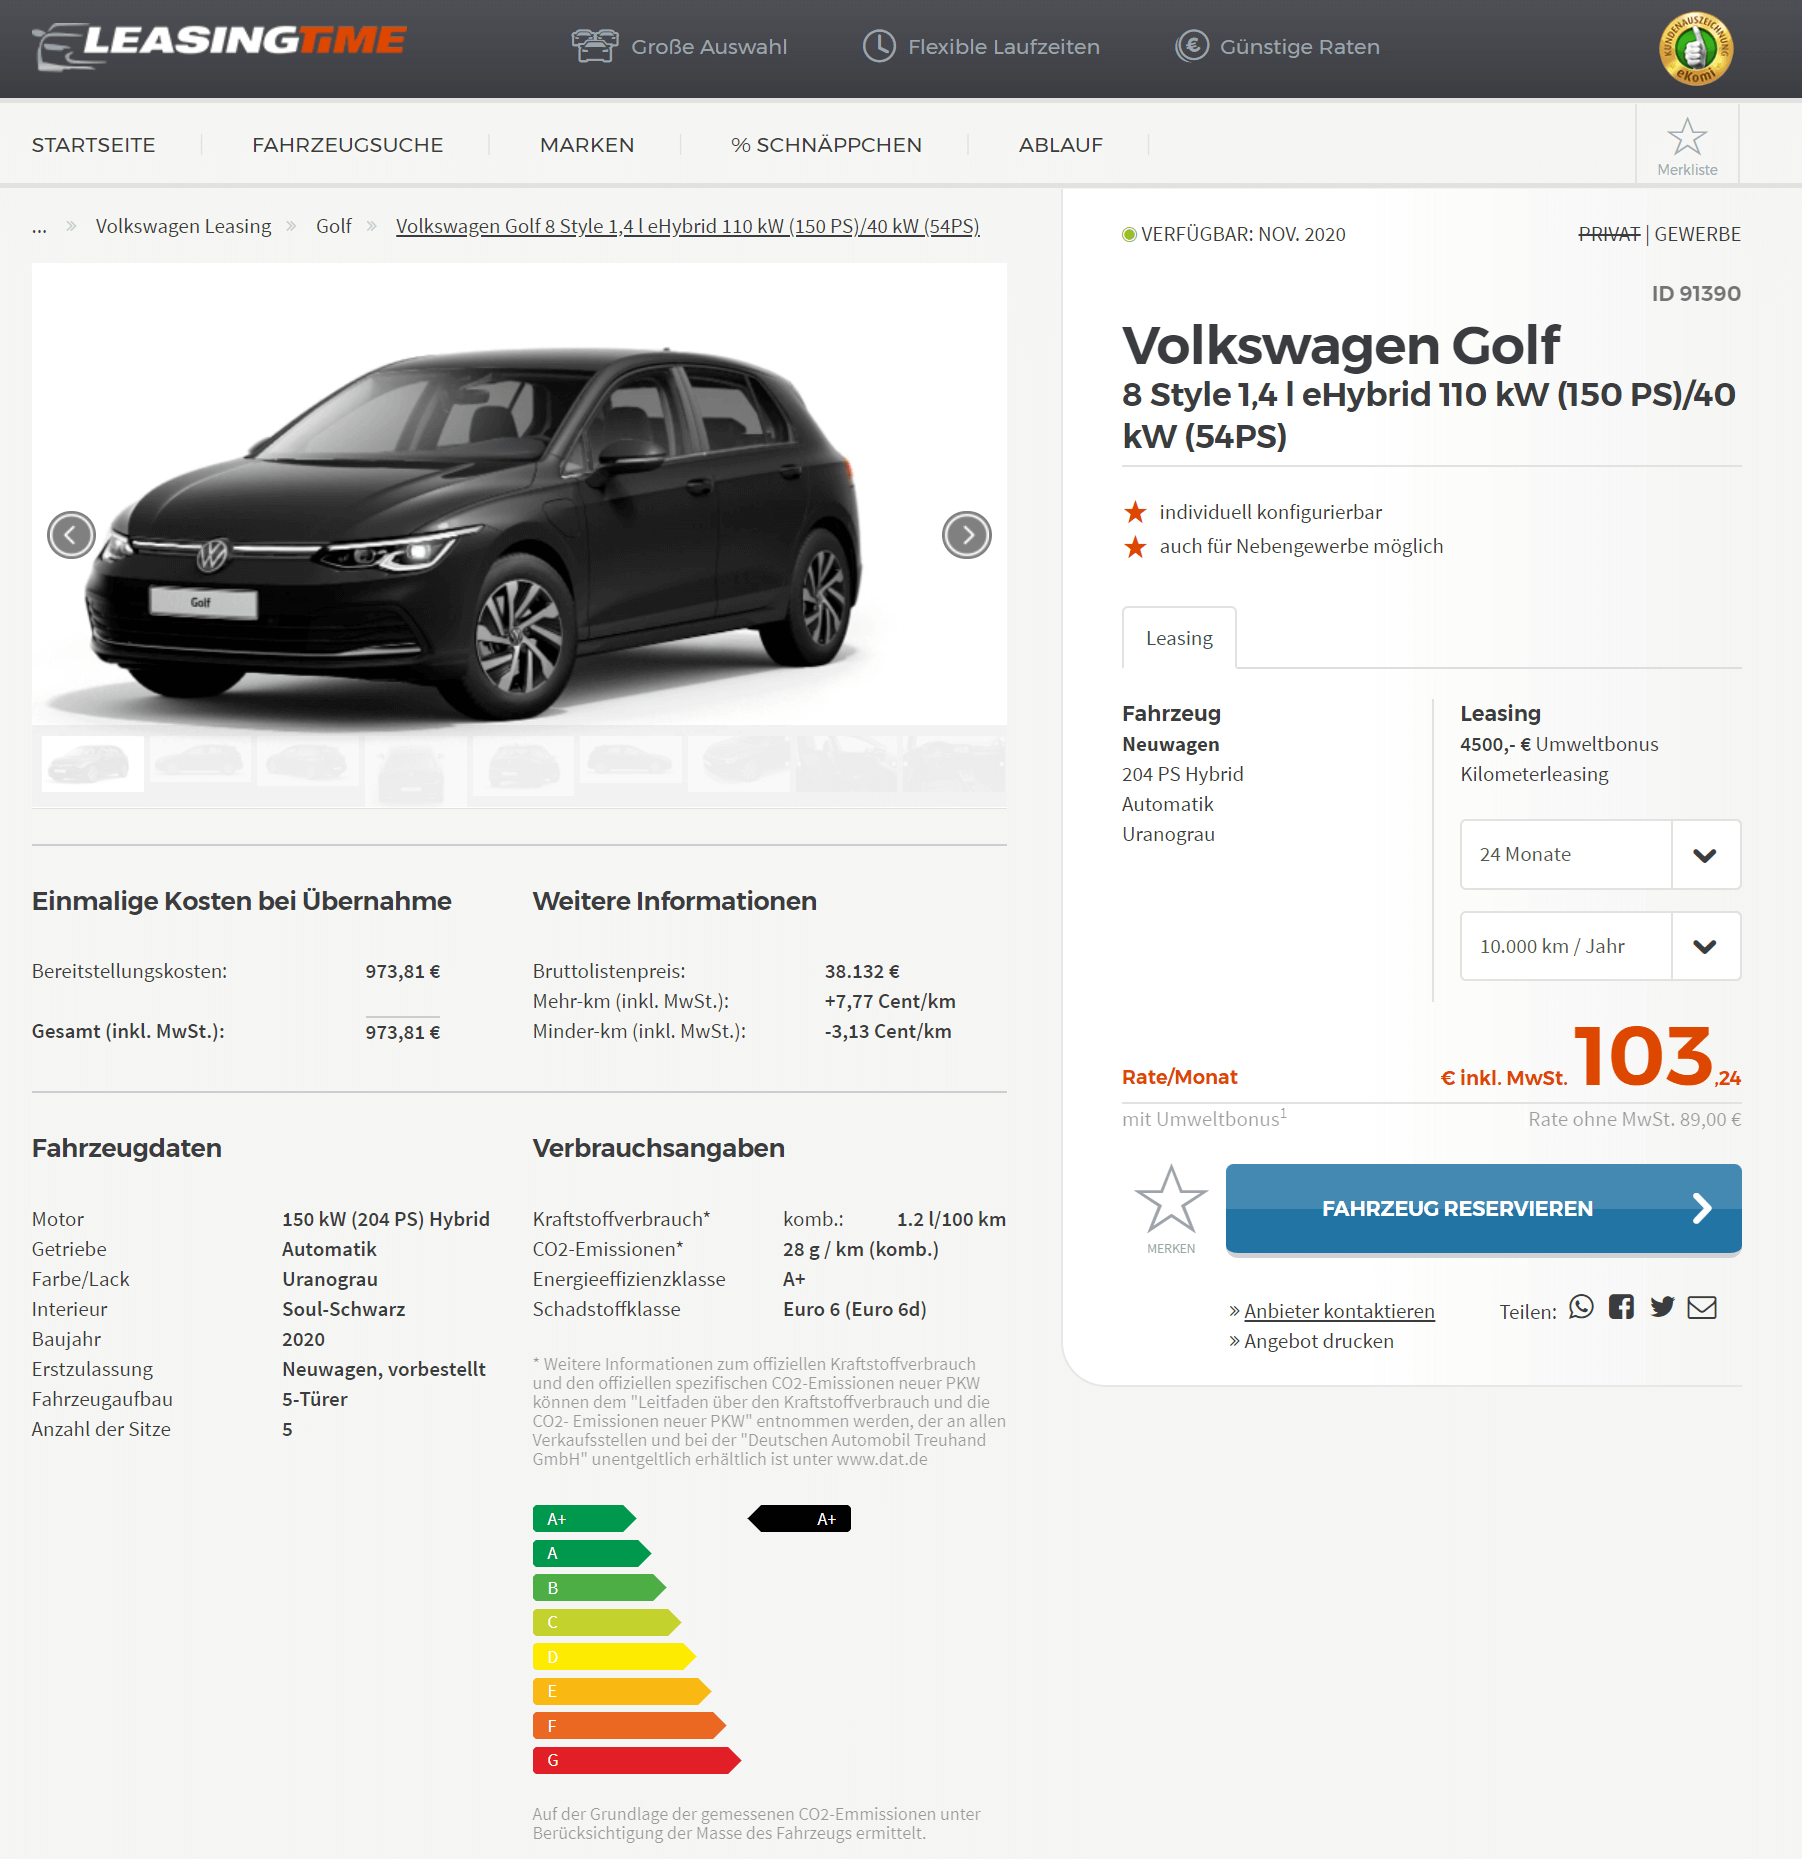Click the breadcrumb ellipsis
The image size is (1802, 1859).
(39, 227)
